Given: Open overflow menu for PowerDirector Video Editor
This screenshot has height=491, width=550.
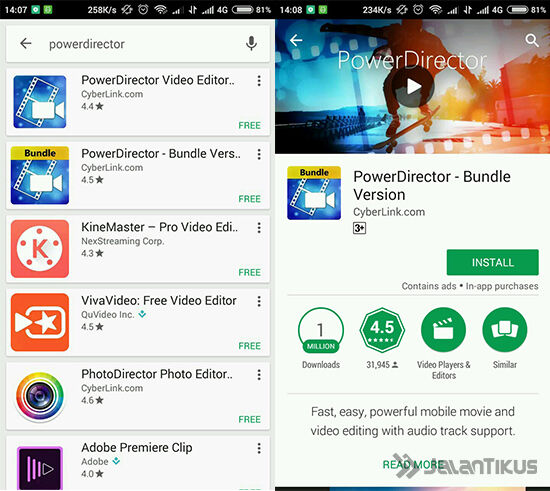Looking at the screenshot, I should click(259, 81).
